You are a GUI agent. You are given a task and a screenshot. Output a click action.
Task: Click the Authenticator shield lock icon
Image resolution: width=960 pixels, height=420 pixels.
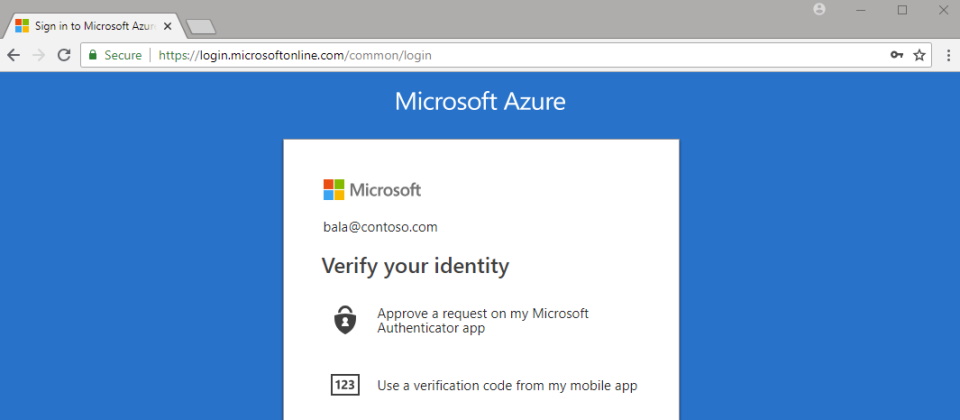pos(344,320)
